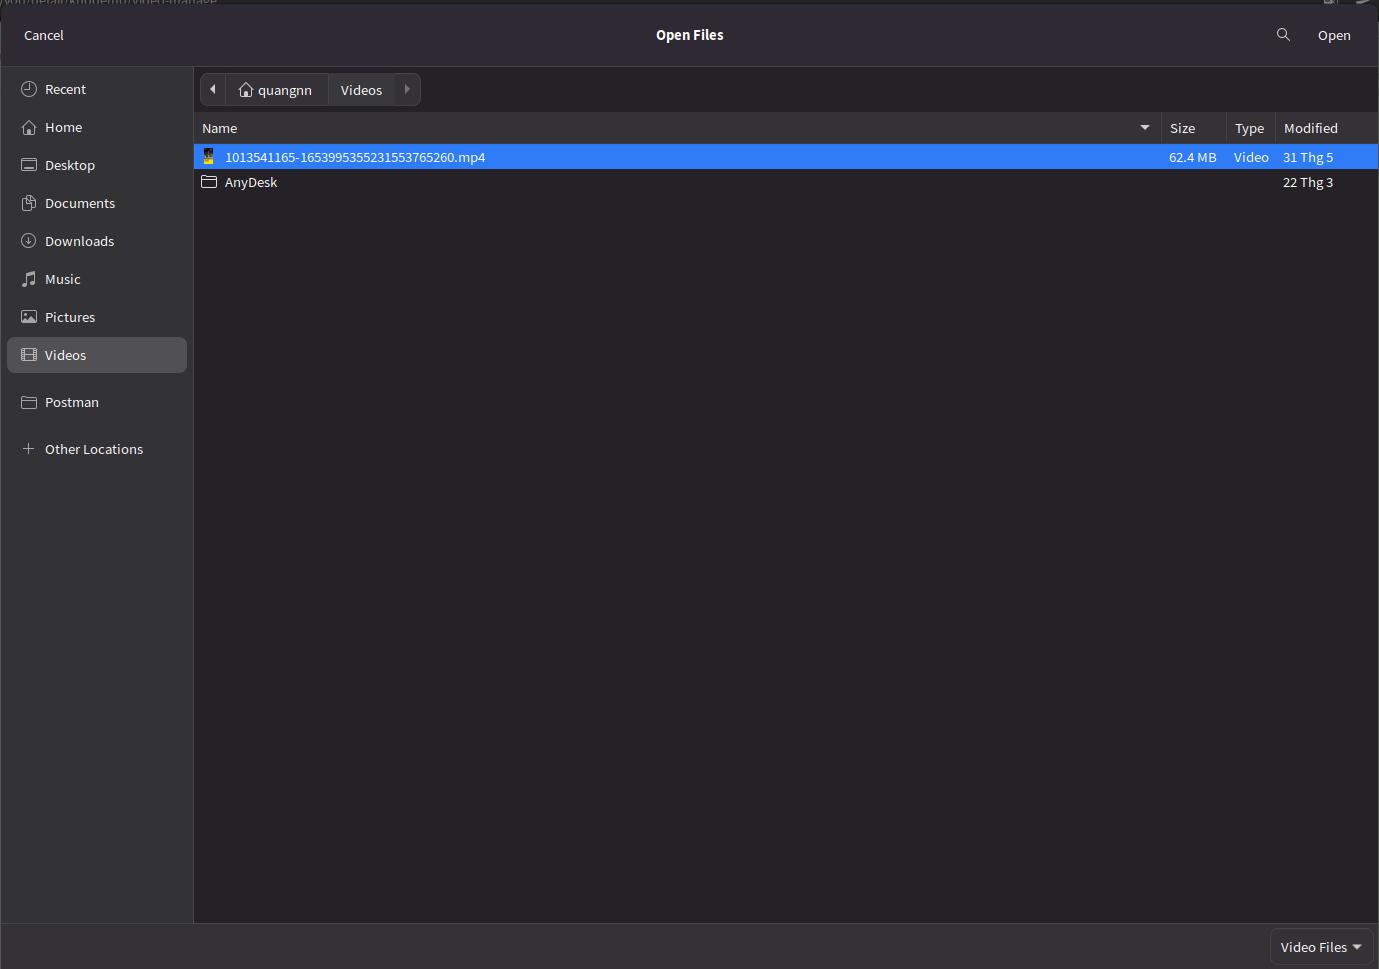Click the plus icon beside Other Locations
Viewport: 1379px width, 969px height.
(x=29, y=449)
